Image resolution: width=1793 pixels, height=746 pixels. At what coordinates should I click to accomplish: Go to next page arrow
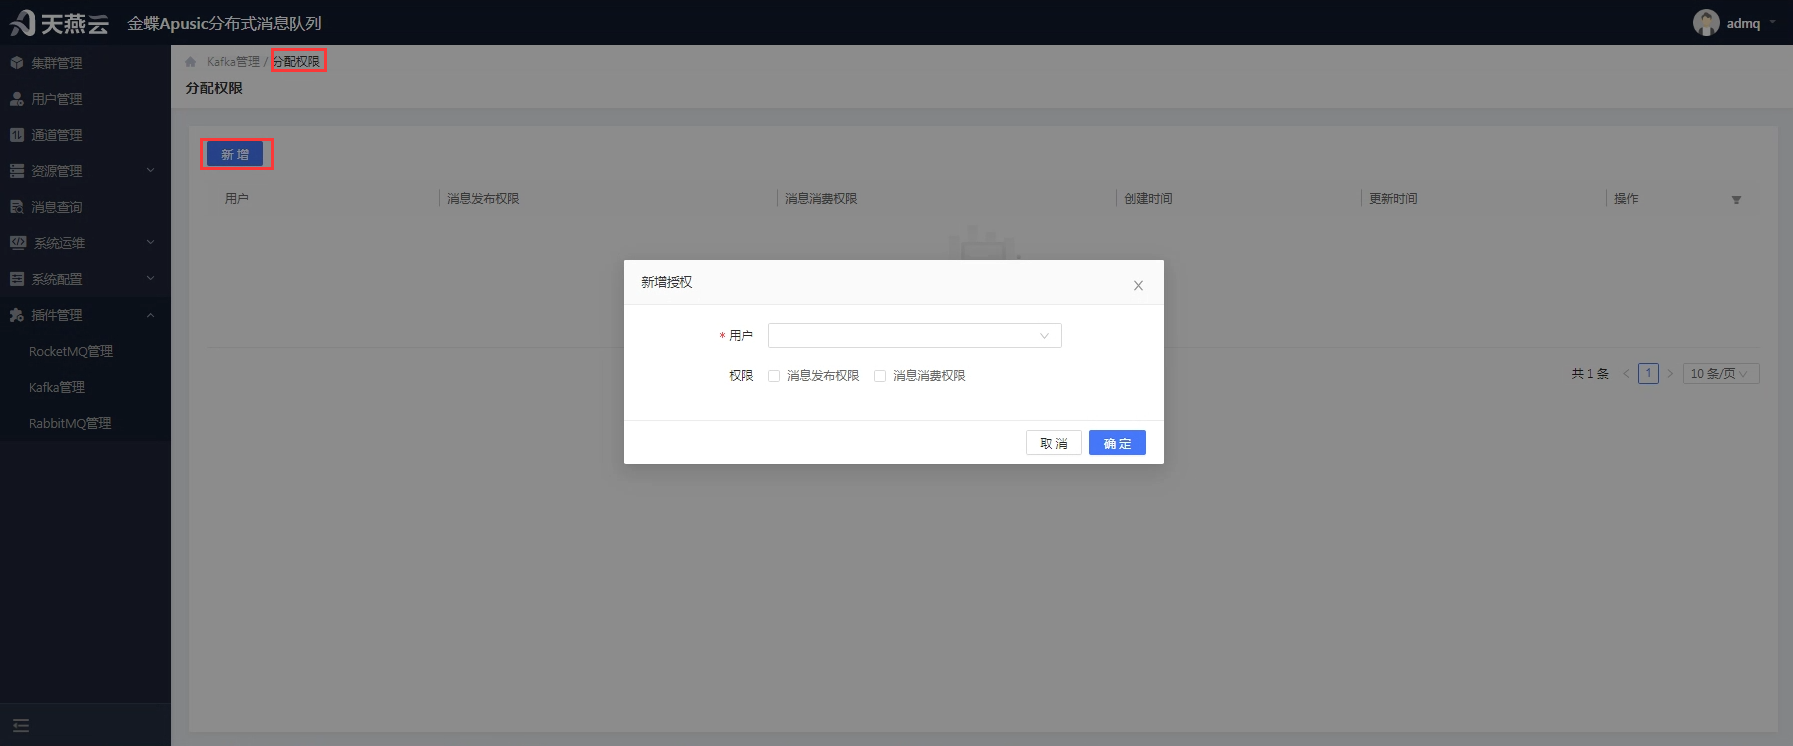[x=1670, y=374]
